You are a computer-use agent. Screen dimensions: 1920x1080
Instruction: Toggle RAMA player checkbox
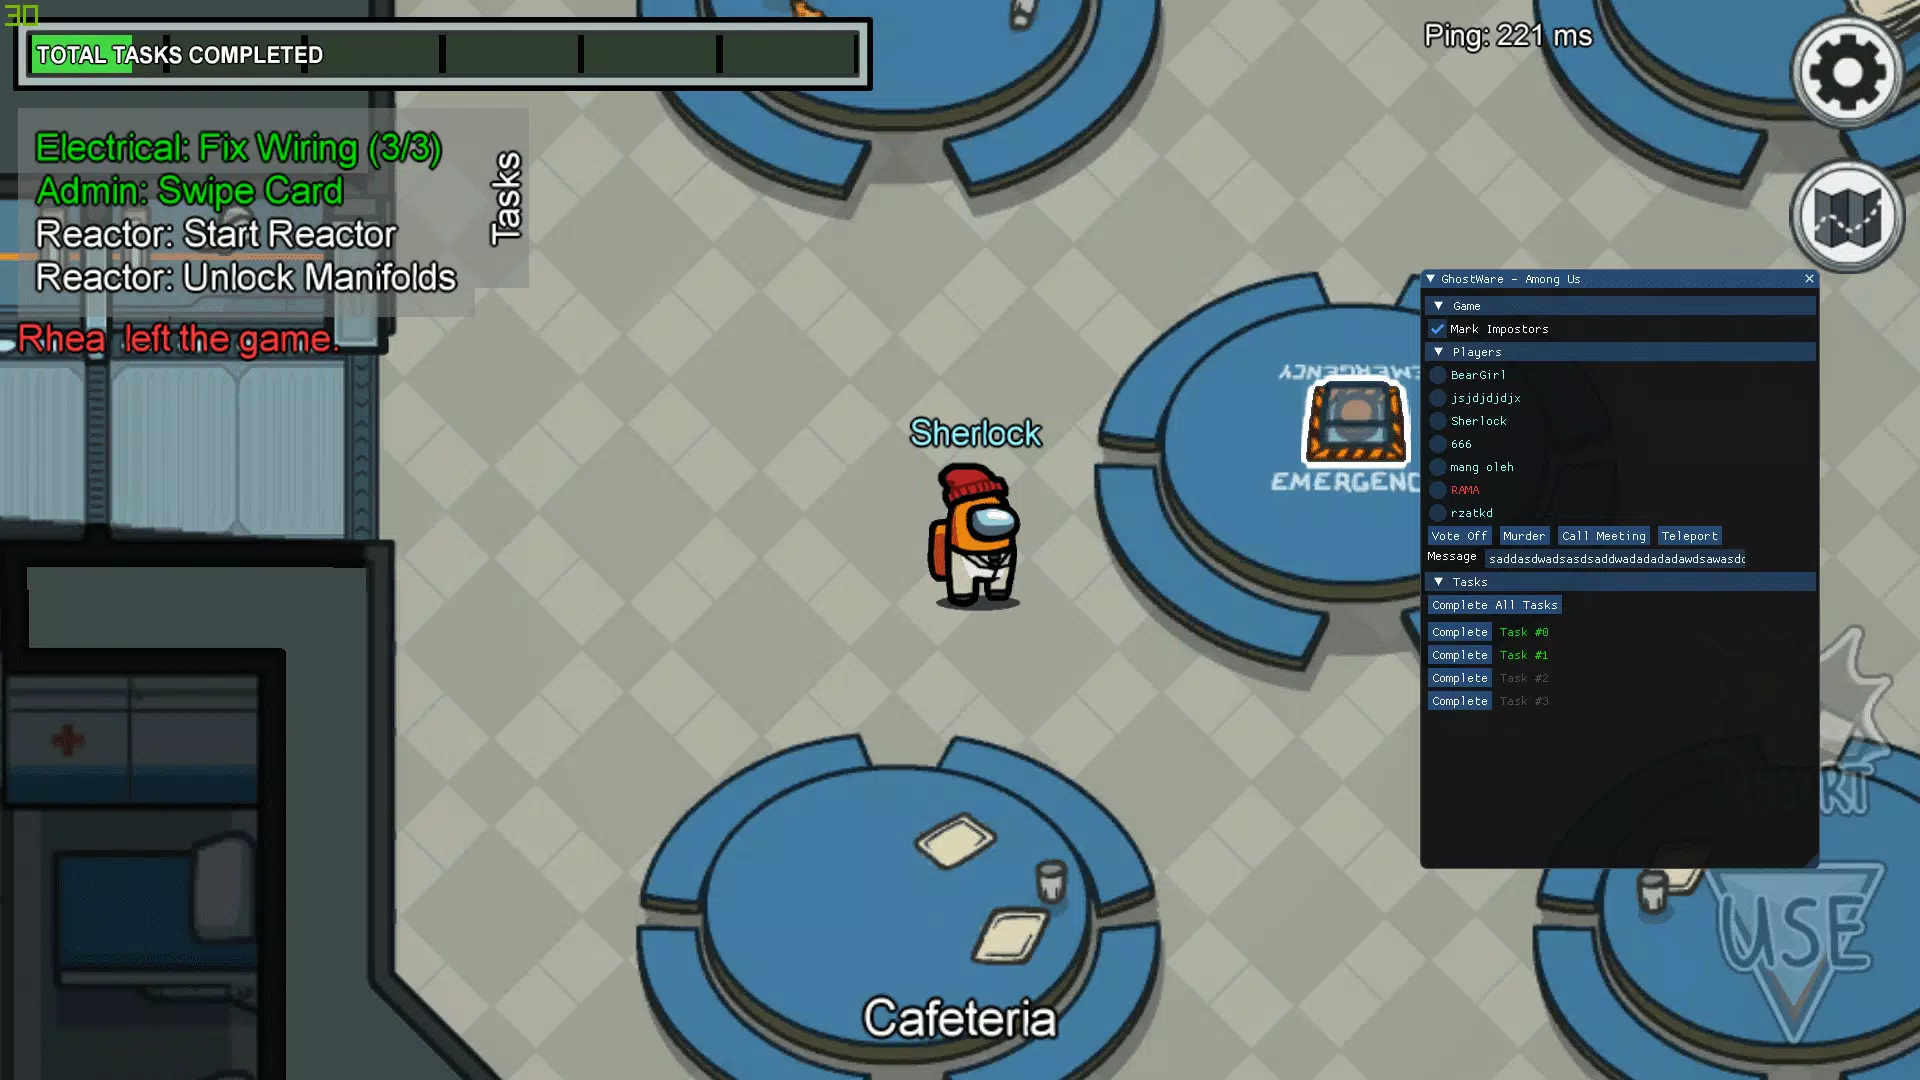1437,489
